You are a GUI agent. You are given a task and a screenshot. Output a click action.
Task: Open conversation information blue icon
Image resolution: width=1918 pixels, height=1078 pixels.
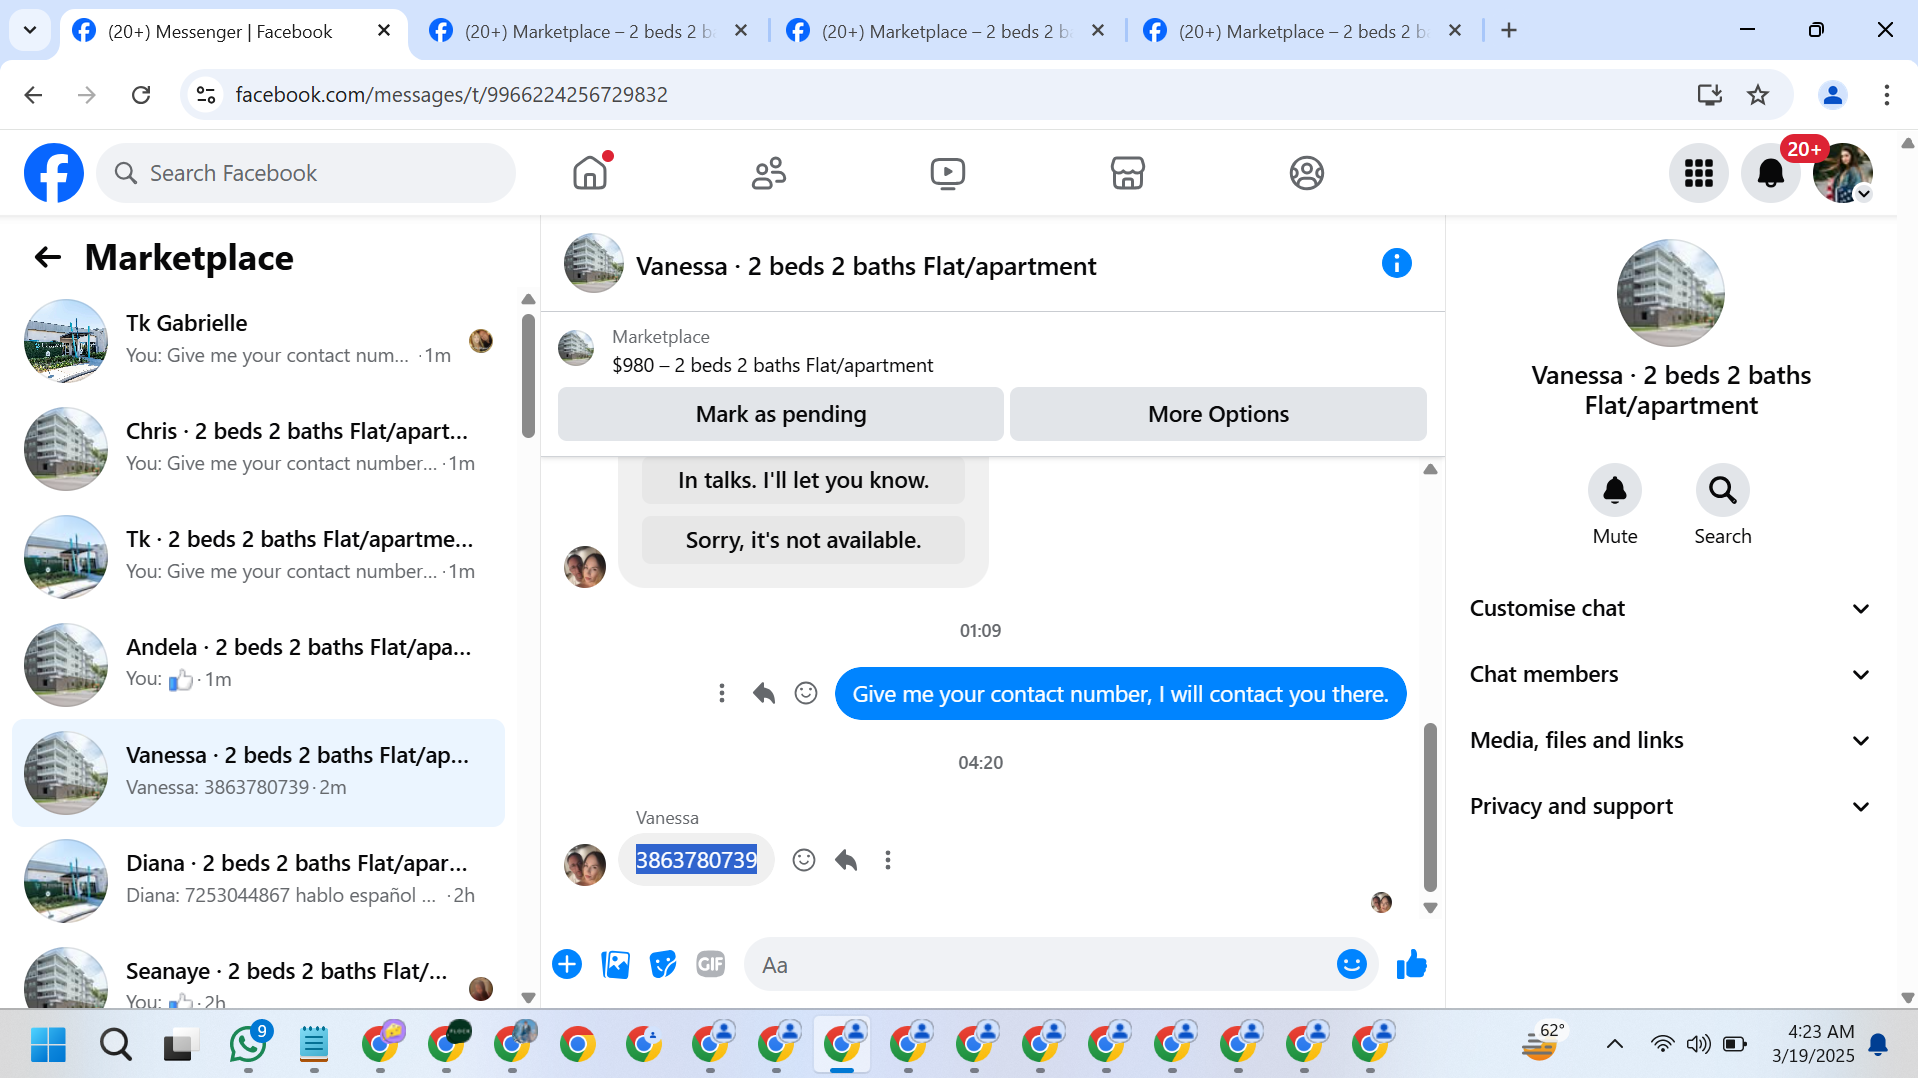[x=1396, y=263]
